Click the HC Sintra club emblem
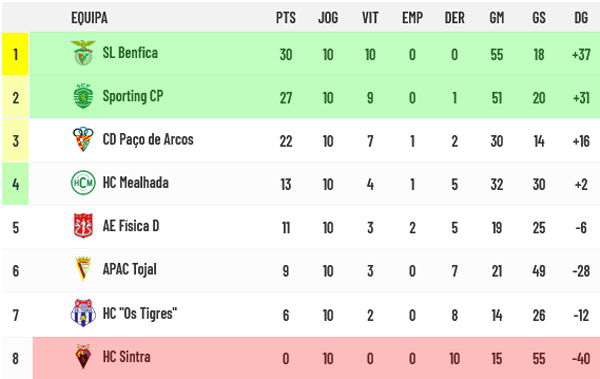The height and width of the screenshot is (379, 600). (x=83, y=356)
